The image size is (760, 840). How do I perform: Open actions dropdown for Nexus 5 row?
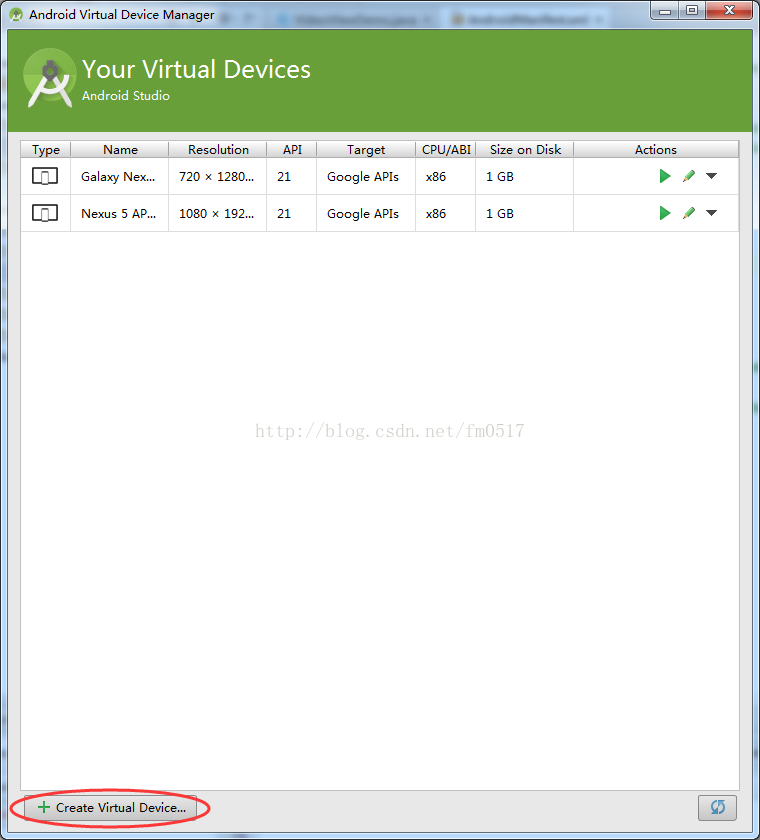point(711,213)
